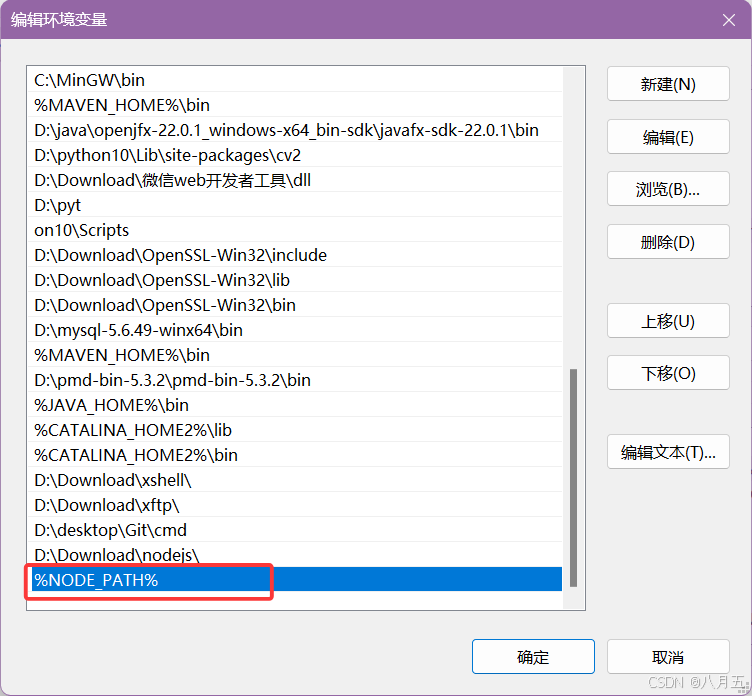752x696 pixels.
Task: Move the entry up with 上移(U)
Action: coord(668,320)
